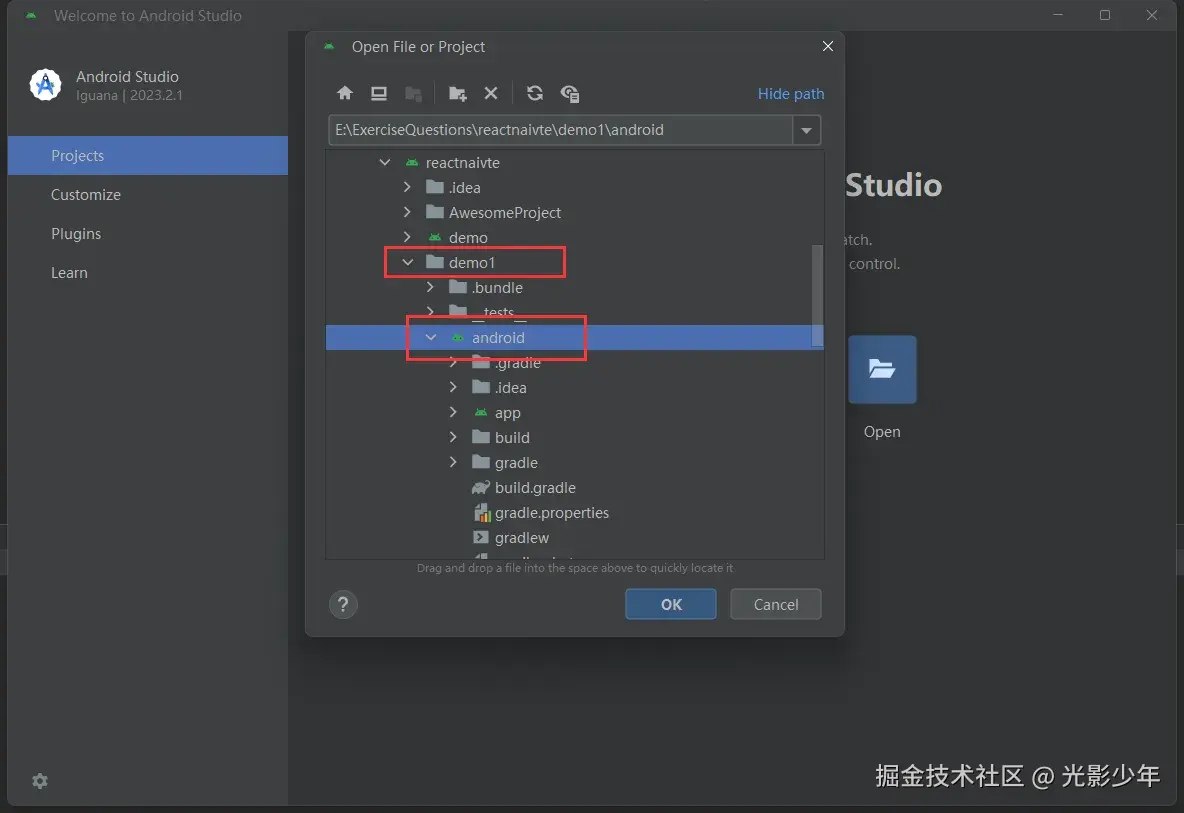
Task: Click the file tree vertical scrollbar
Action: [x=817, y=296]
